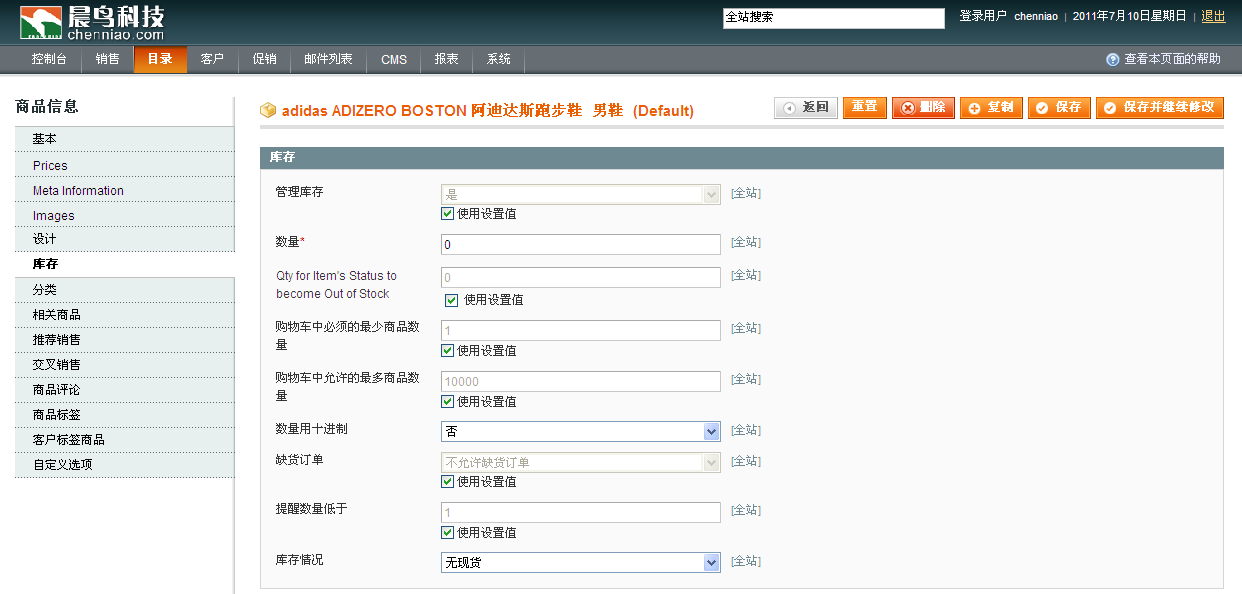Click the chenniao username text

[x=1036, y=17]
